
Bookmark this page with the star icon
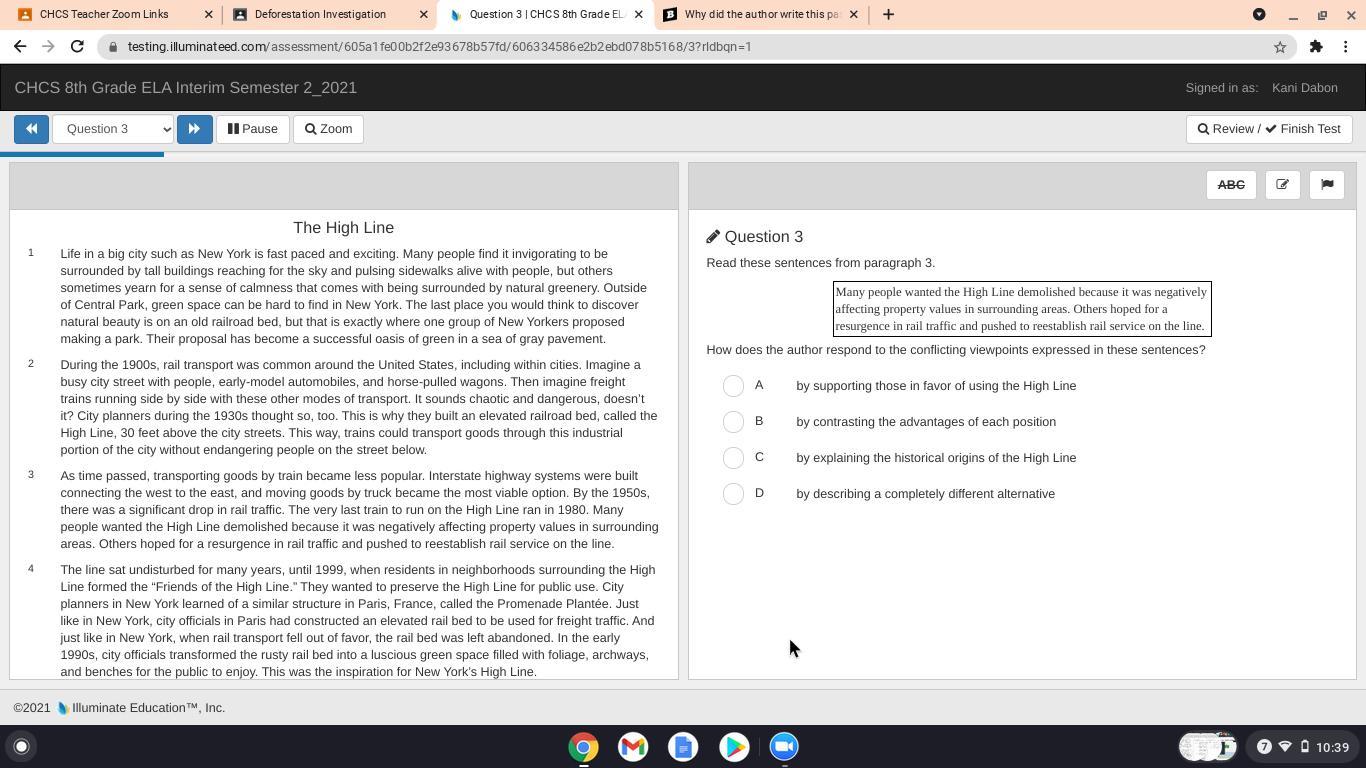click(1279, 47)
